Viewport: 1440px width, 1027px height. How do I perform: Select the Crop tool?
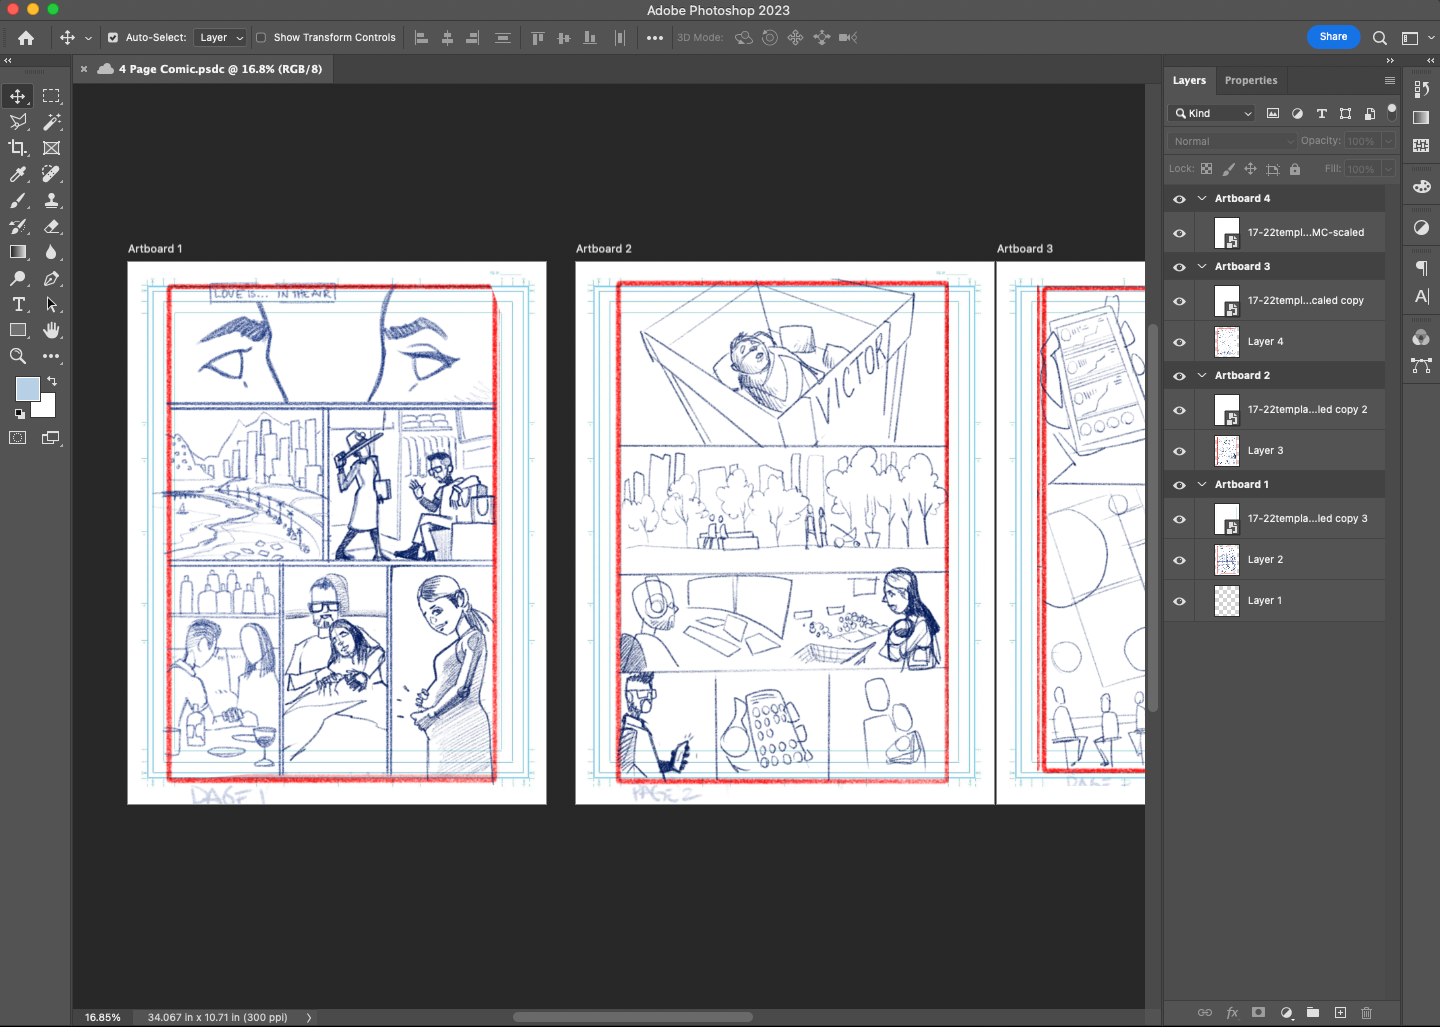pos(18,148)
